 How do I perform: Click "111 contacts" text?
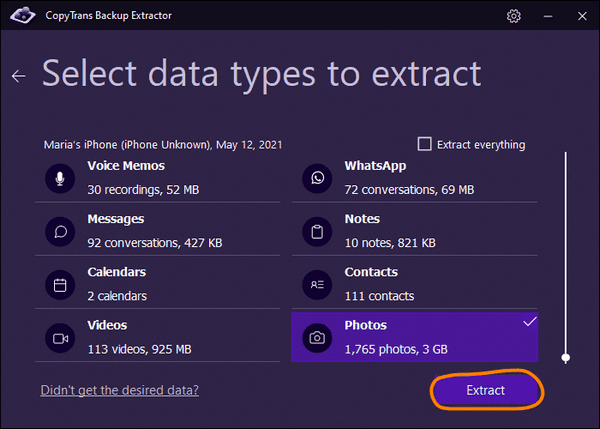[379, 296]
